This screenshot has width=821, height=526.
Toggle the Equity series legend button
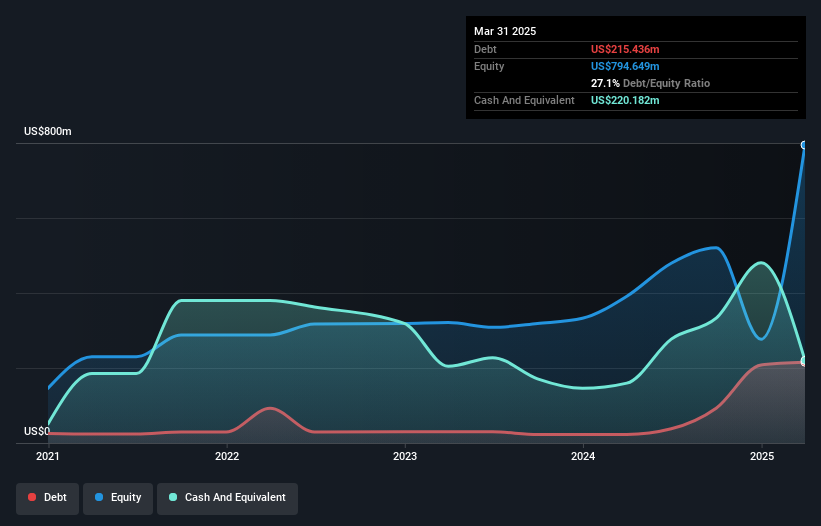pos(118,498)
